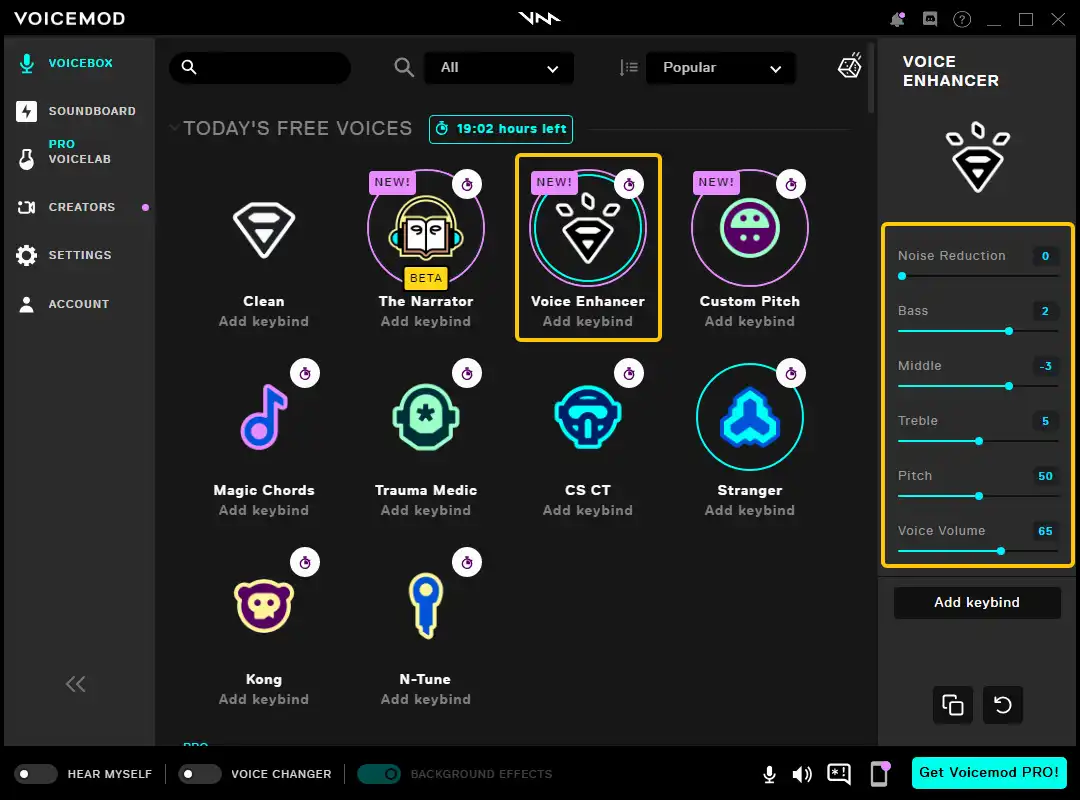Click the Get Voicemod PRO! button
This screenshot has height=800, width=1080.
pyautogui.click(x=989, y=772)
